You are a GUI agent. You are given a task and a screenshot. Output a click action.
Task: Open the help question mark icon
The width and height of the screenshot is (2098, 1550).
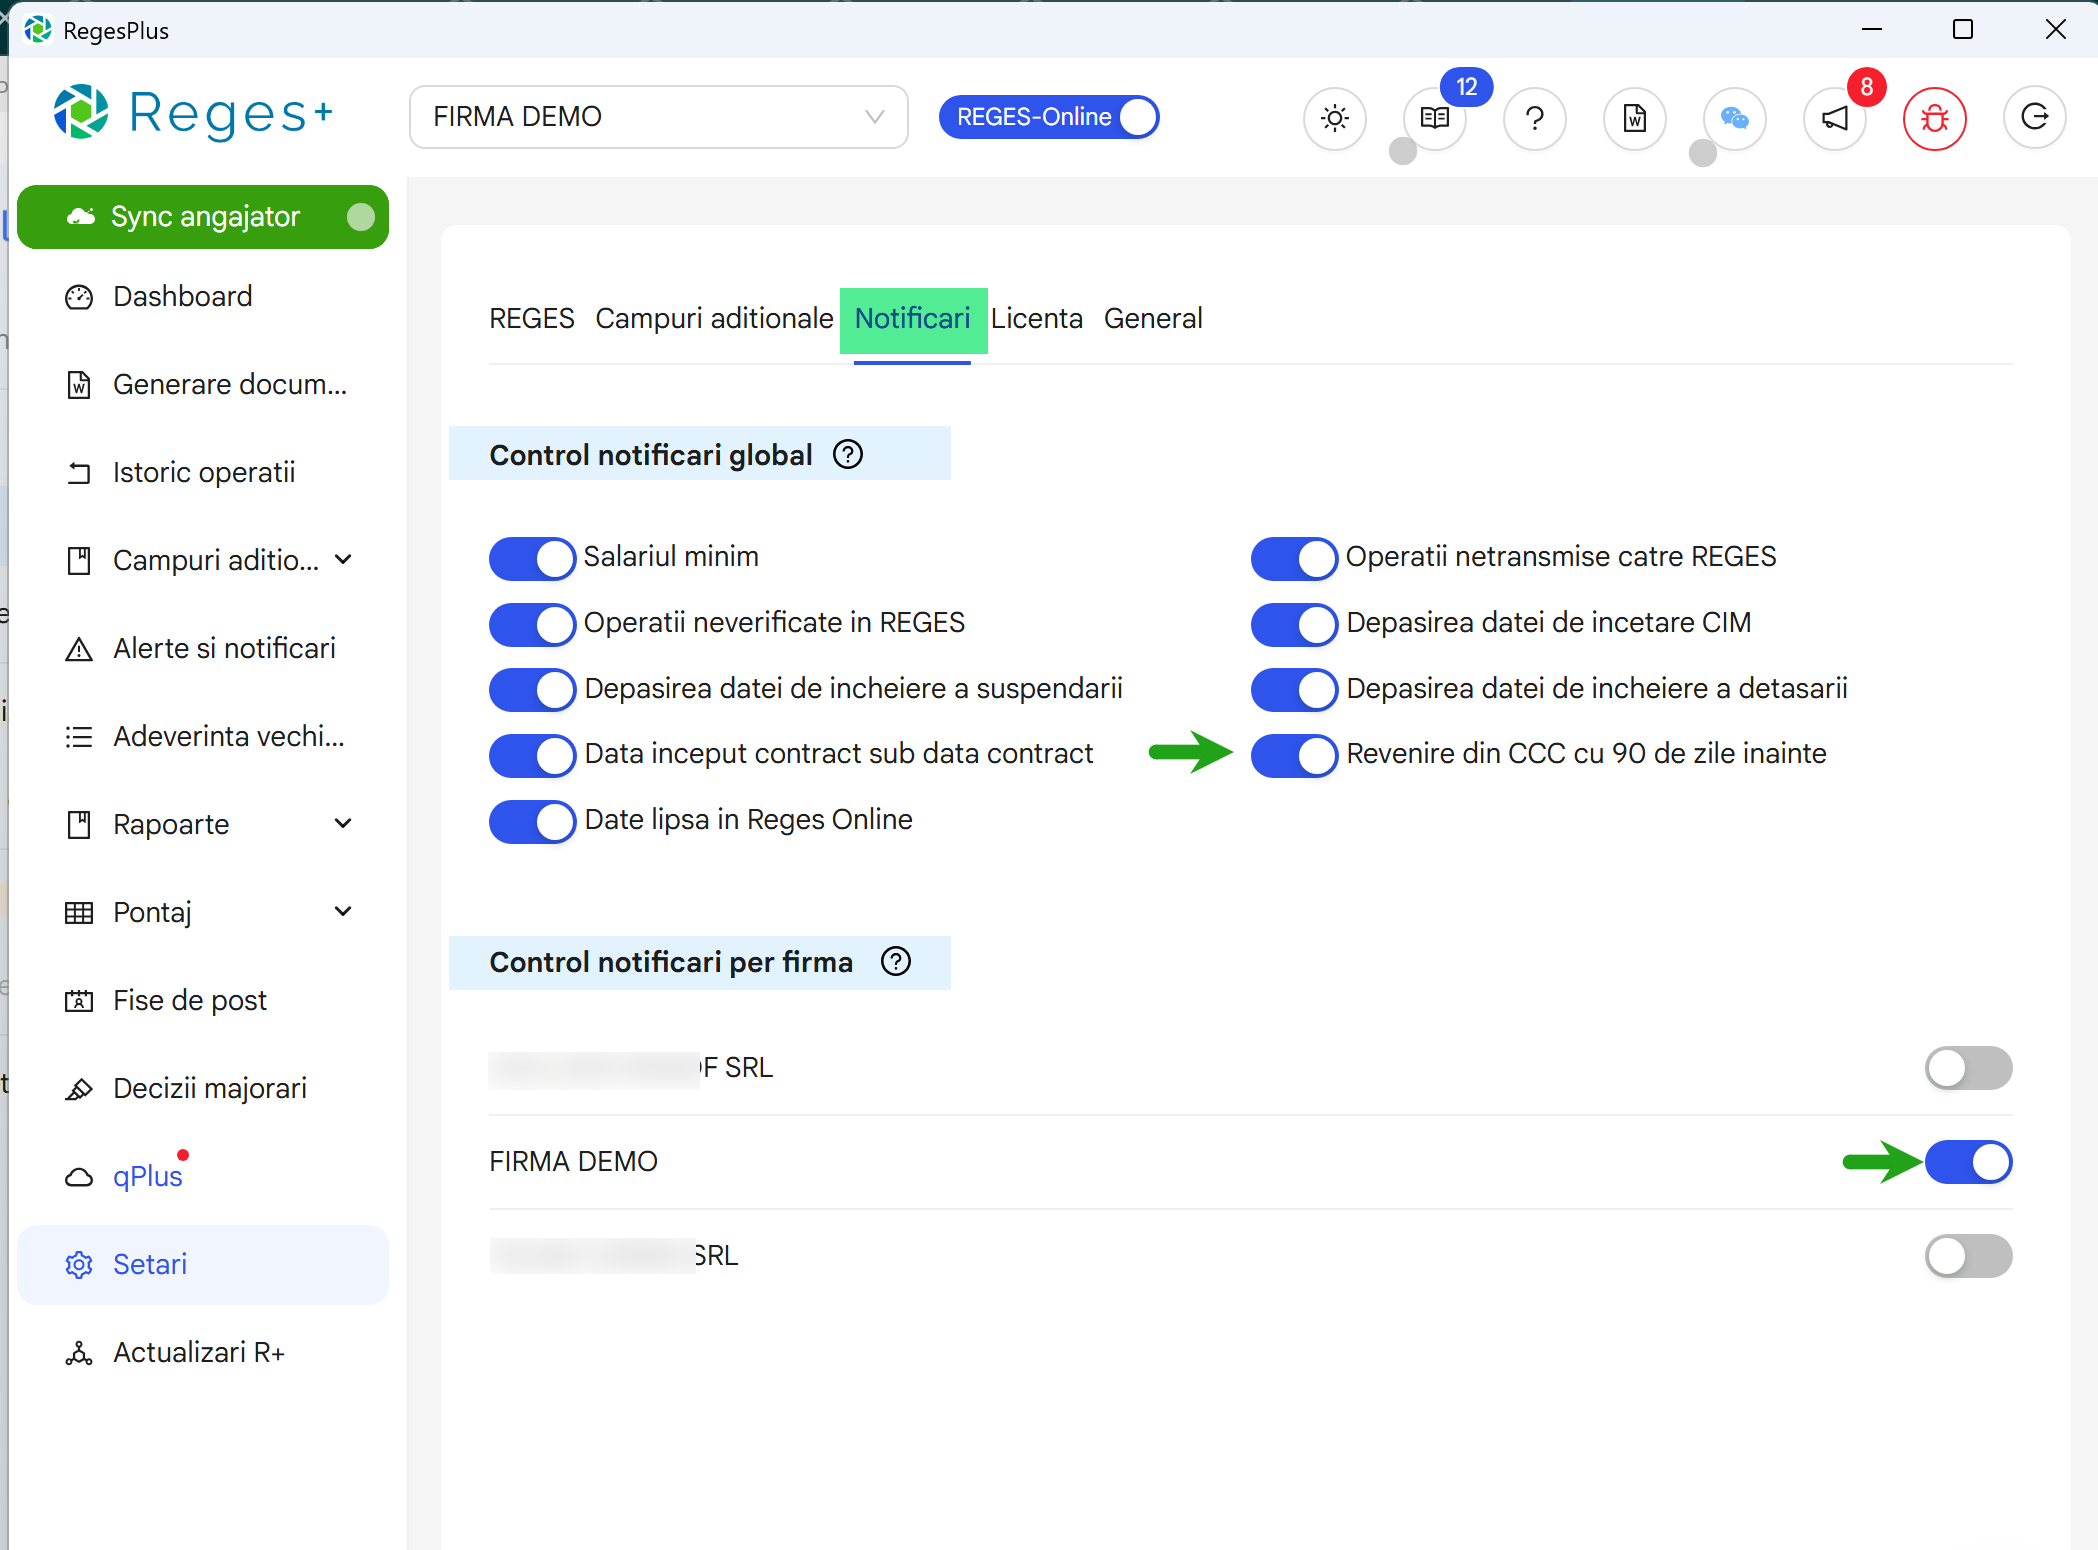1535,119
